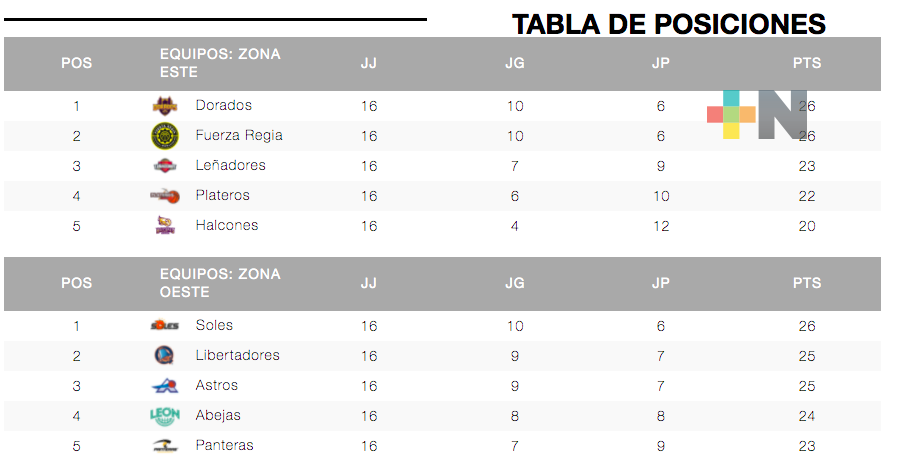This screenshot has height=471, width=897.
Task: Click the Zona Este JG column header
Action: click(x=515, y=63)
